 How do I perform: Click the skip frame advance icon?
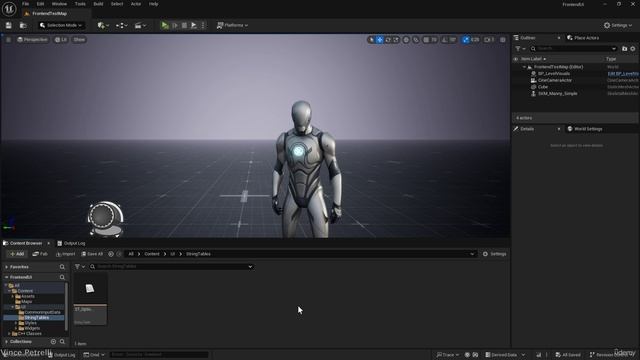pyautogui.click(x=175, y=25)
